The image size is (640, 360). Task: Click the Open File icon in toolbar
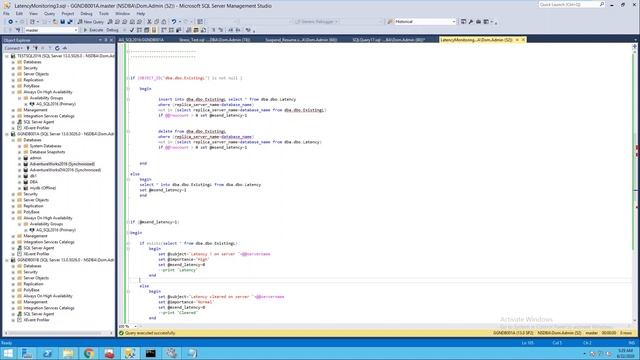(x=55, y=22)
